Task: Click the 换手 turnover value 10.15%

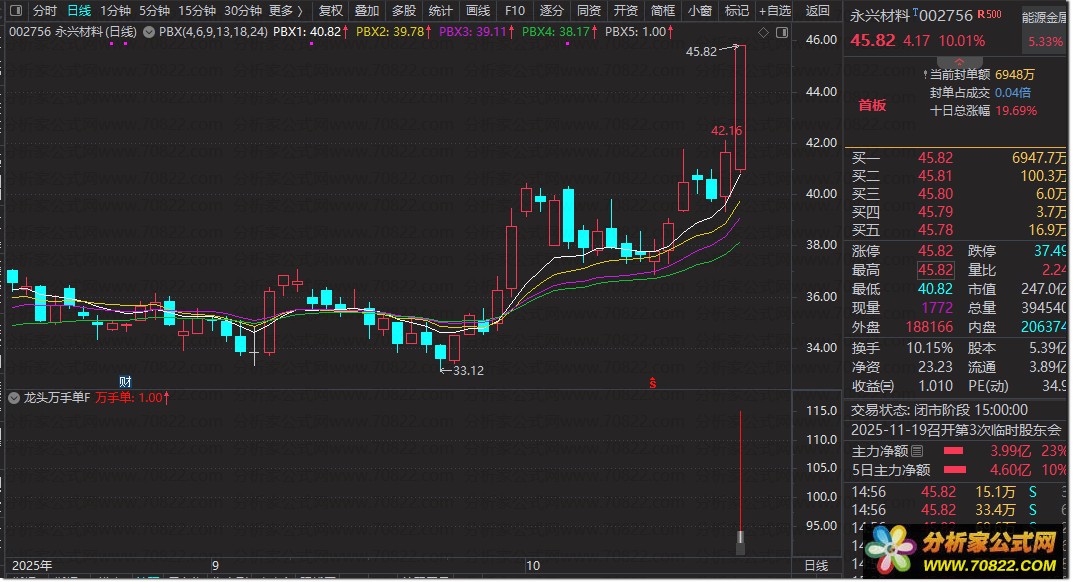Action: (929, 348)
